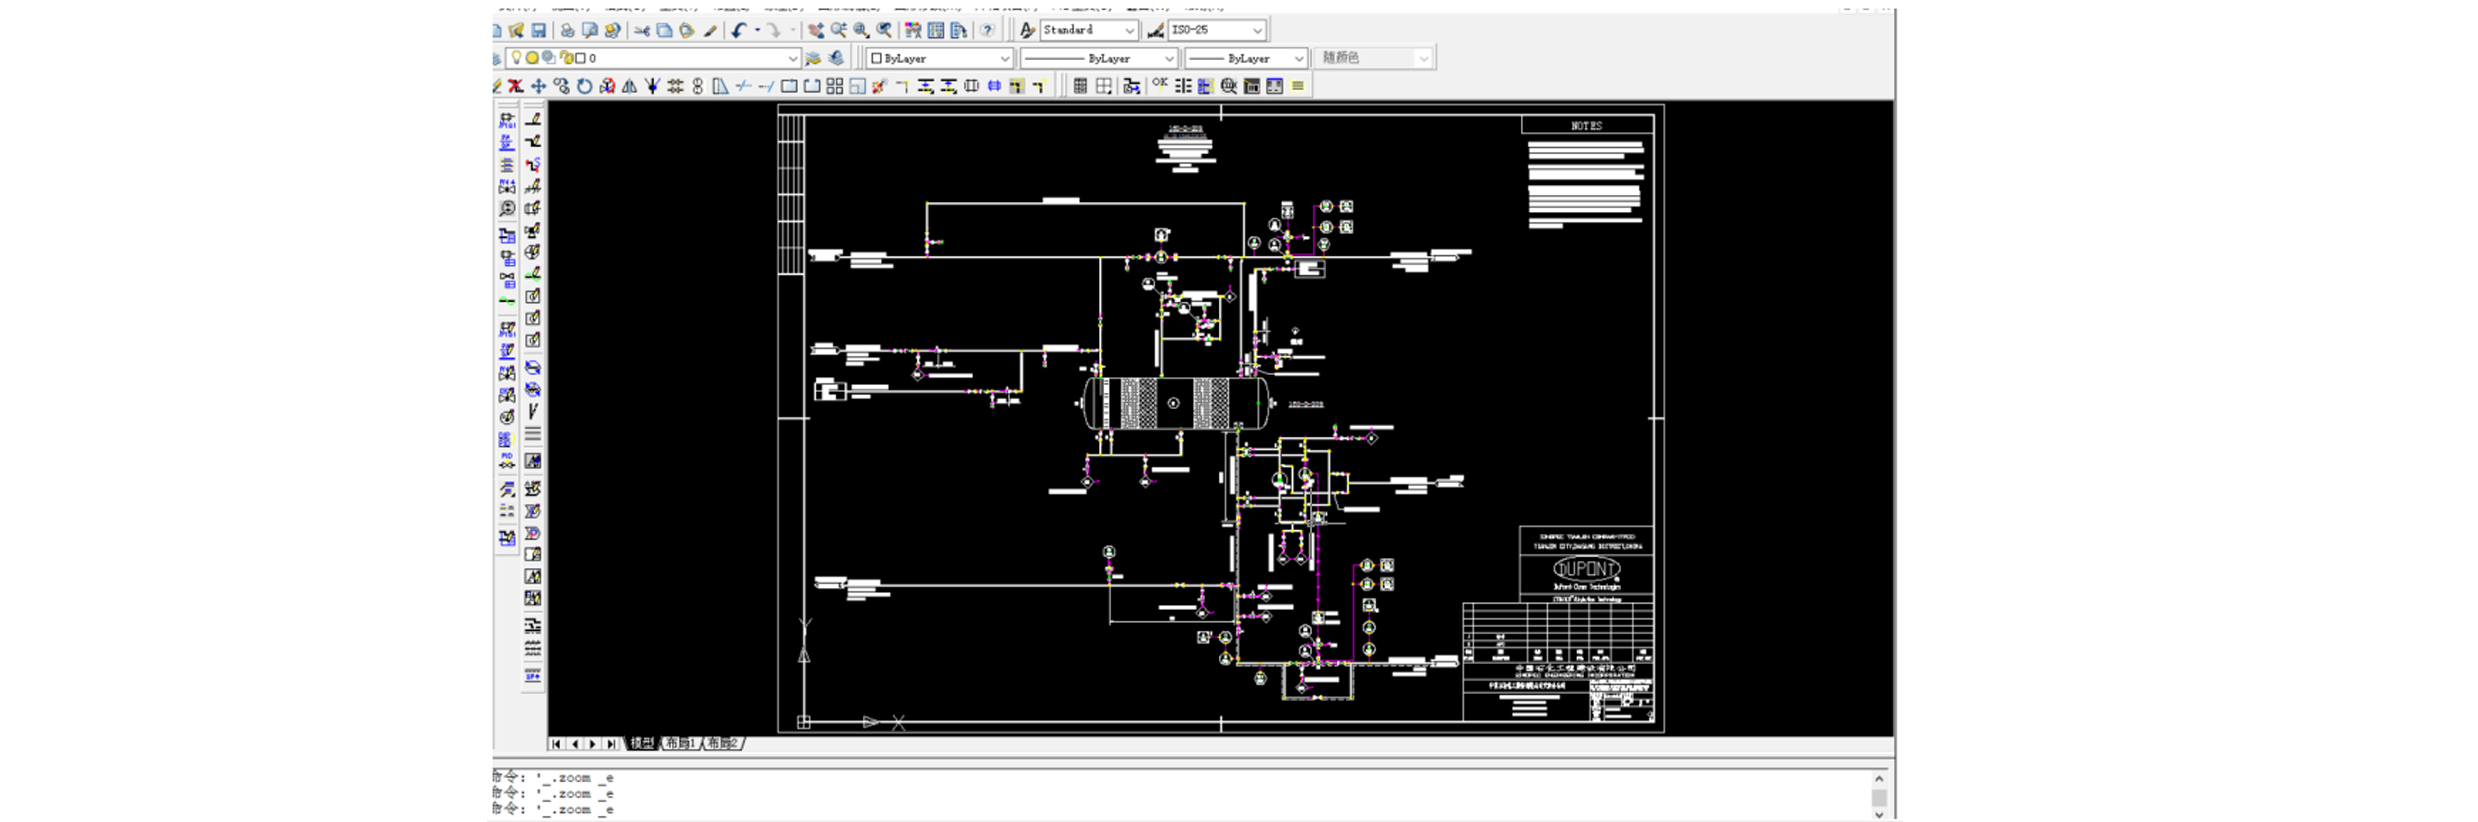The image size is (2478, 822).
Task: Toggle layer 0 lightbulb on/off
Action: 516,58
